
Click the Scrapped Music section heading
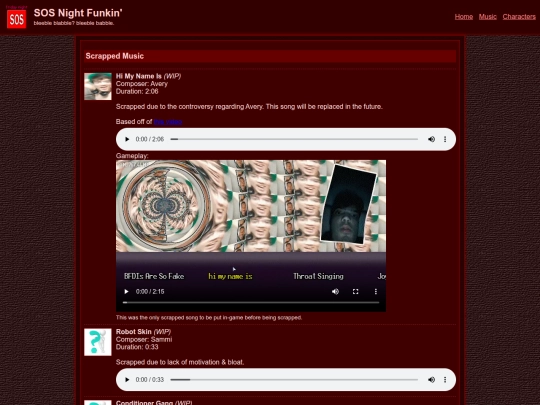coord(115,56)
